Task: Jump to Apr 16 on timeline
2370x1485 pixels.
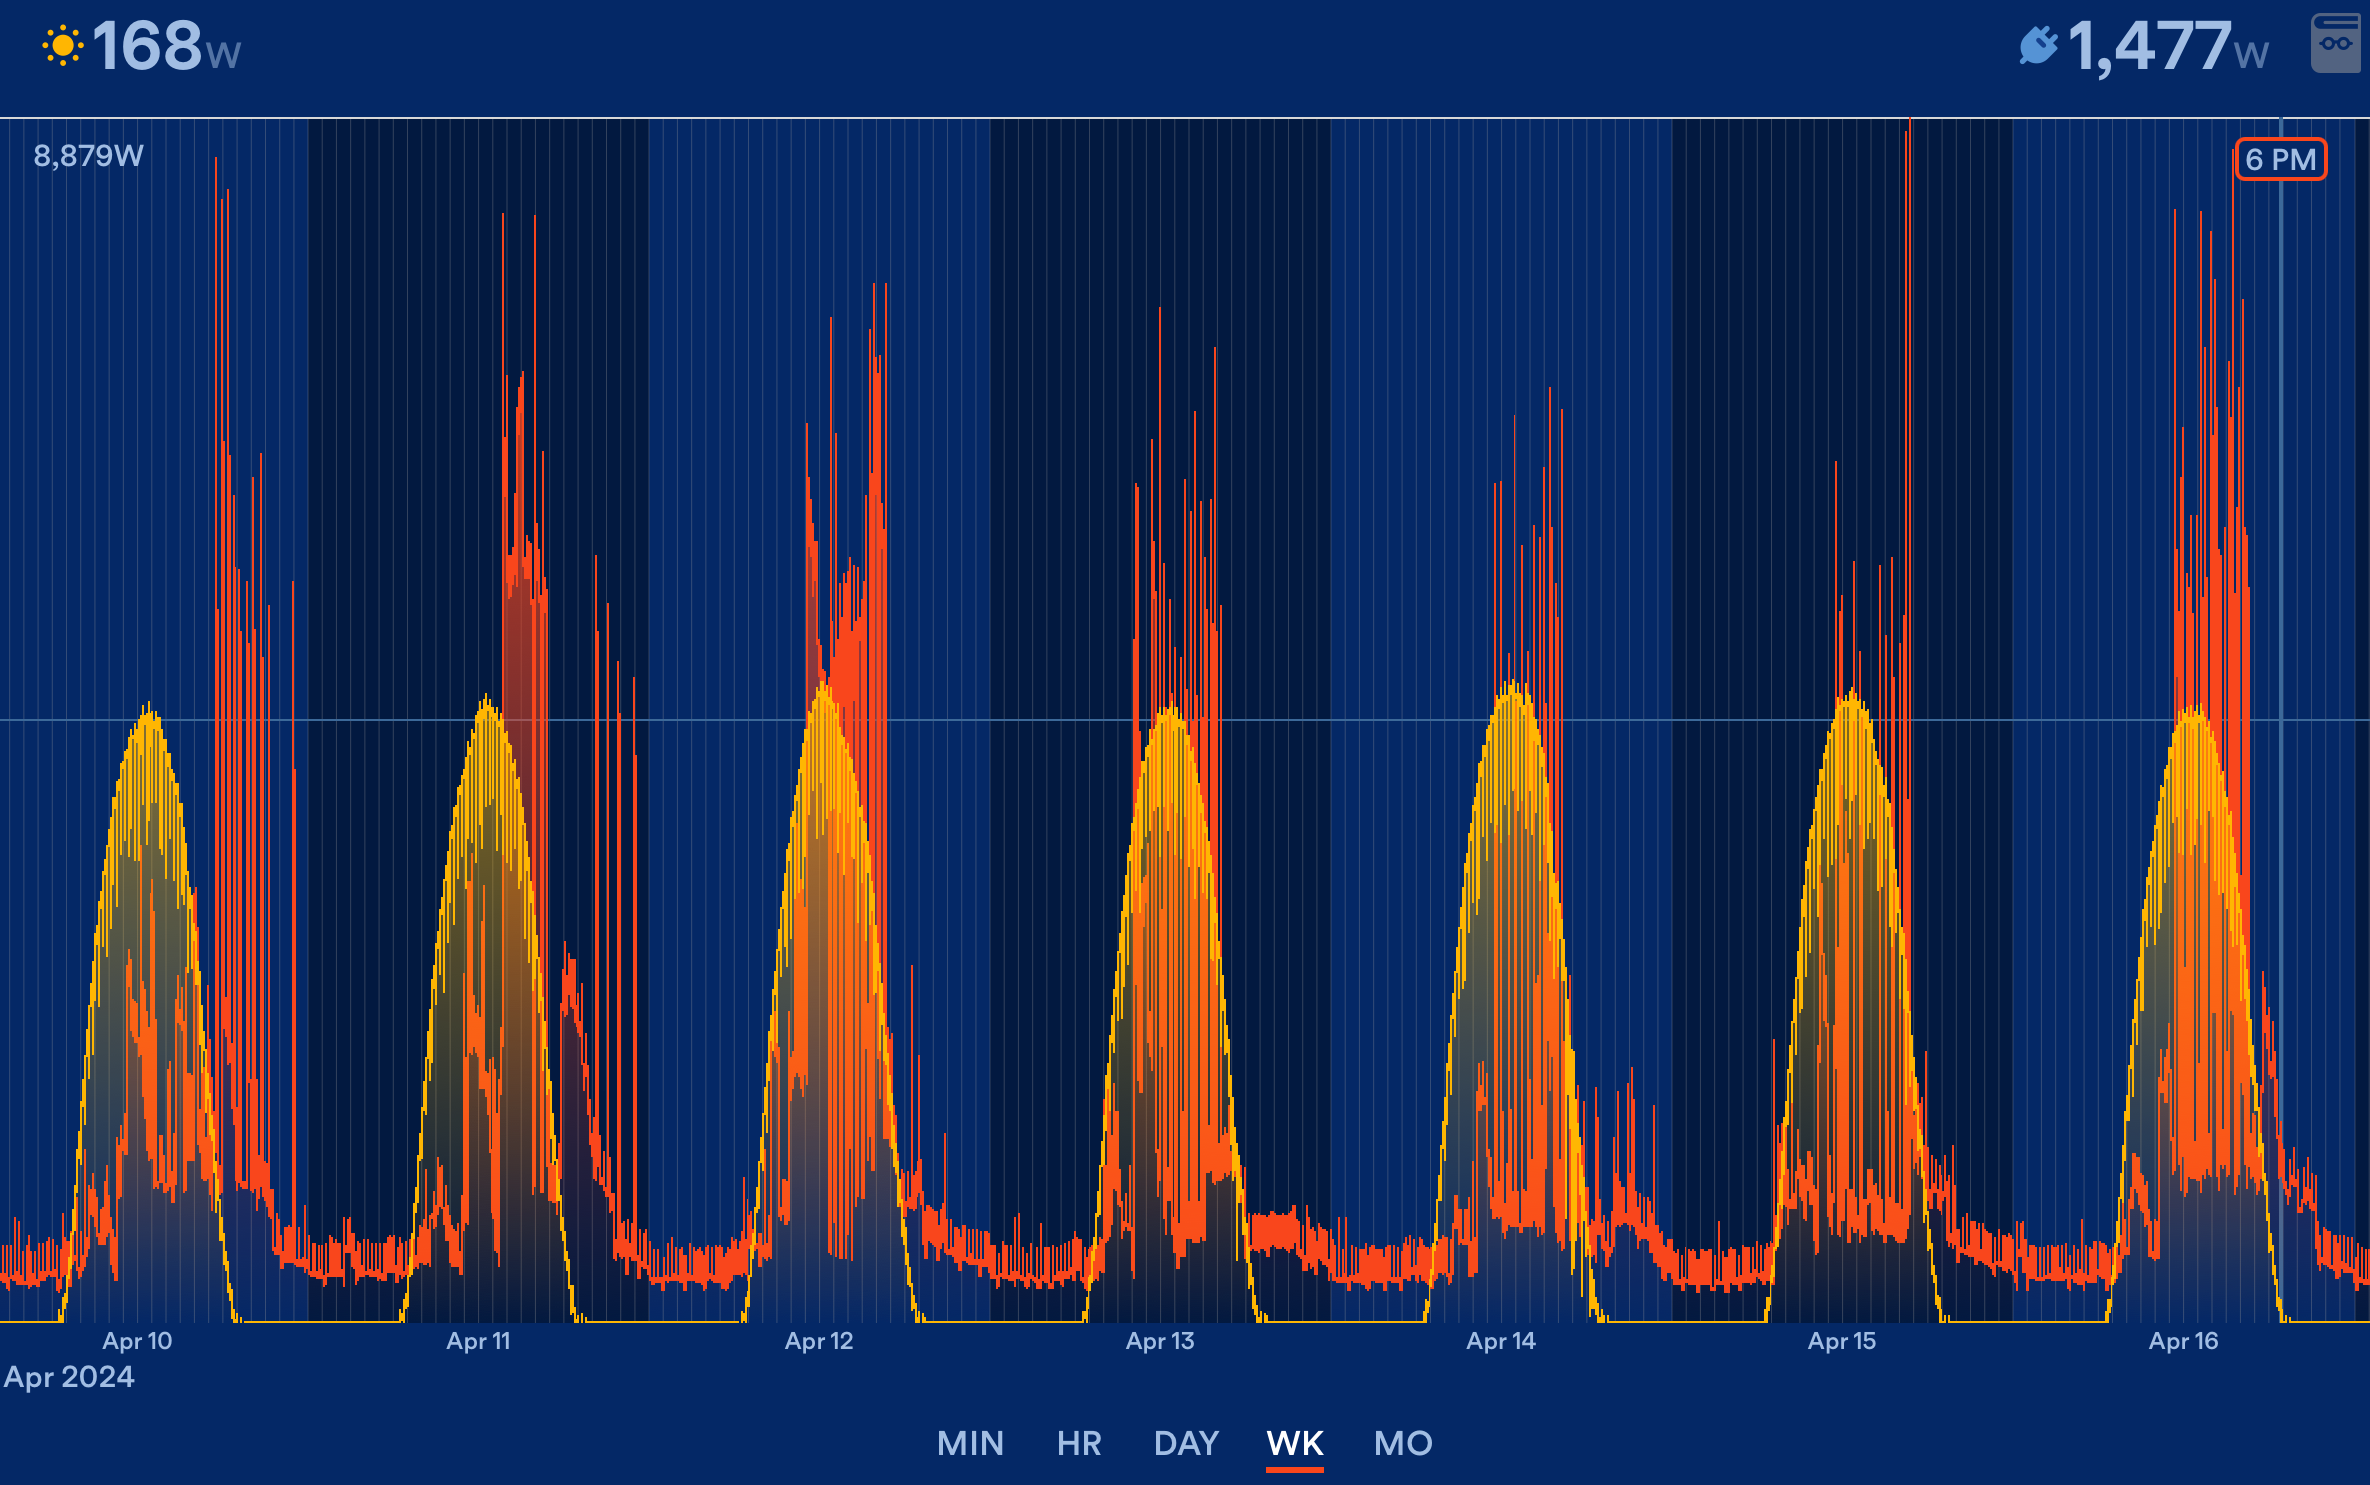Action: coord(2183,1341)
